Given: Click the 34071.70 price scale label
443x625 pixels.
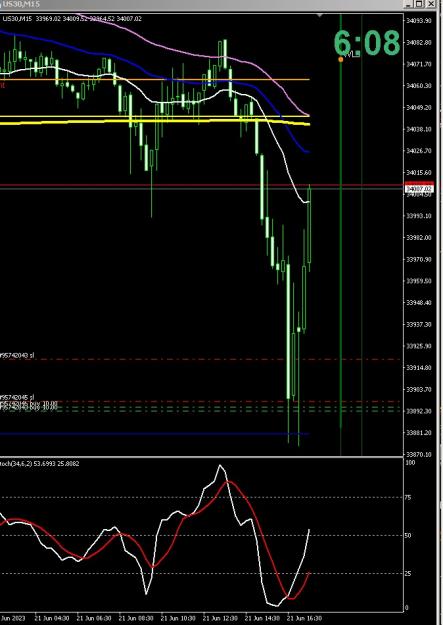Looking at the screenshot, I should 418,64.
